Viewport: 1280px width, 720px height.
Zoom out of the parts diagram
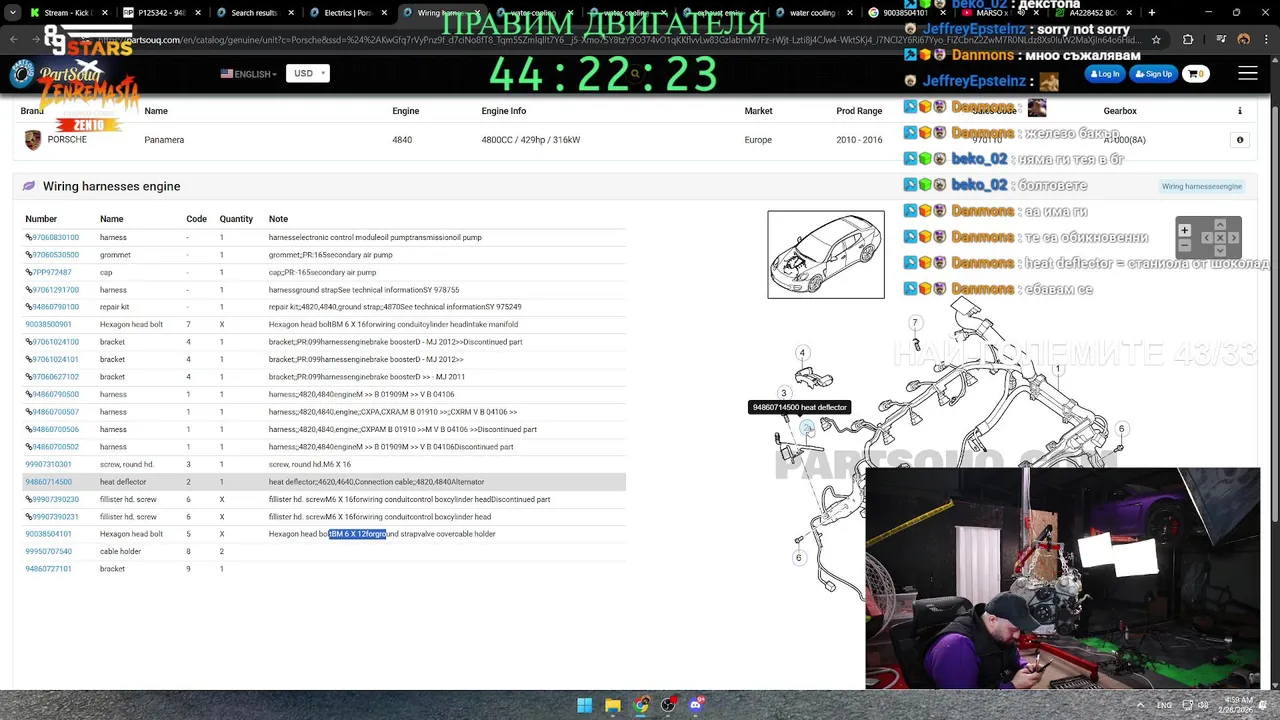1185,245
